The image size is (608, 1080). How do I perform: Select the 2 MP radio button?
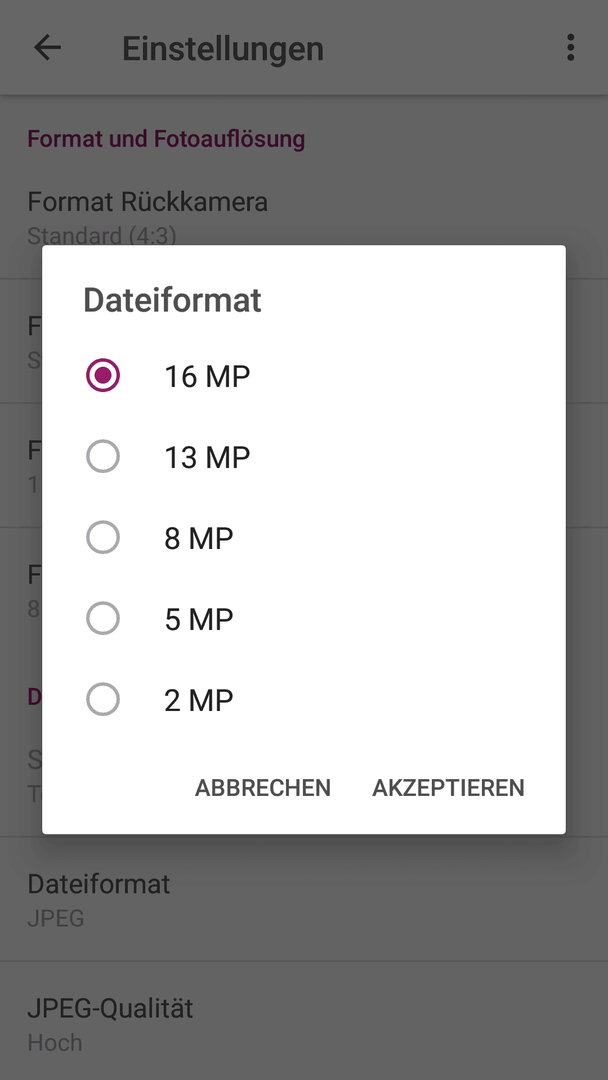pos(103,700)
